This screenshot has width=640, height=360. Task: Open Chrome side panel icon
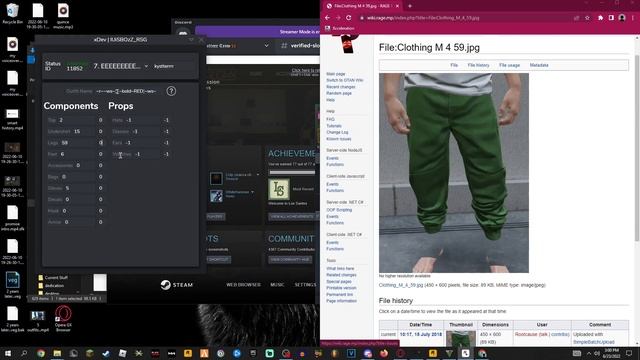[x=611, y=18]
